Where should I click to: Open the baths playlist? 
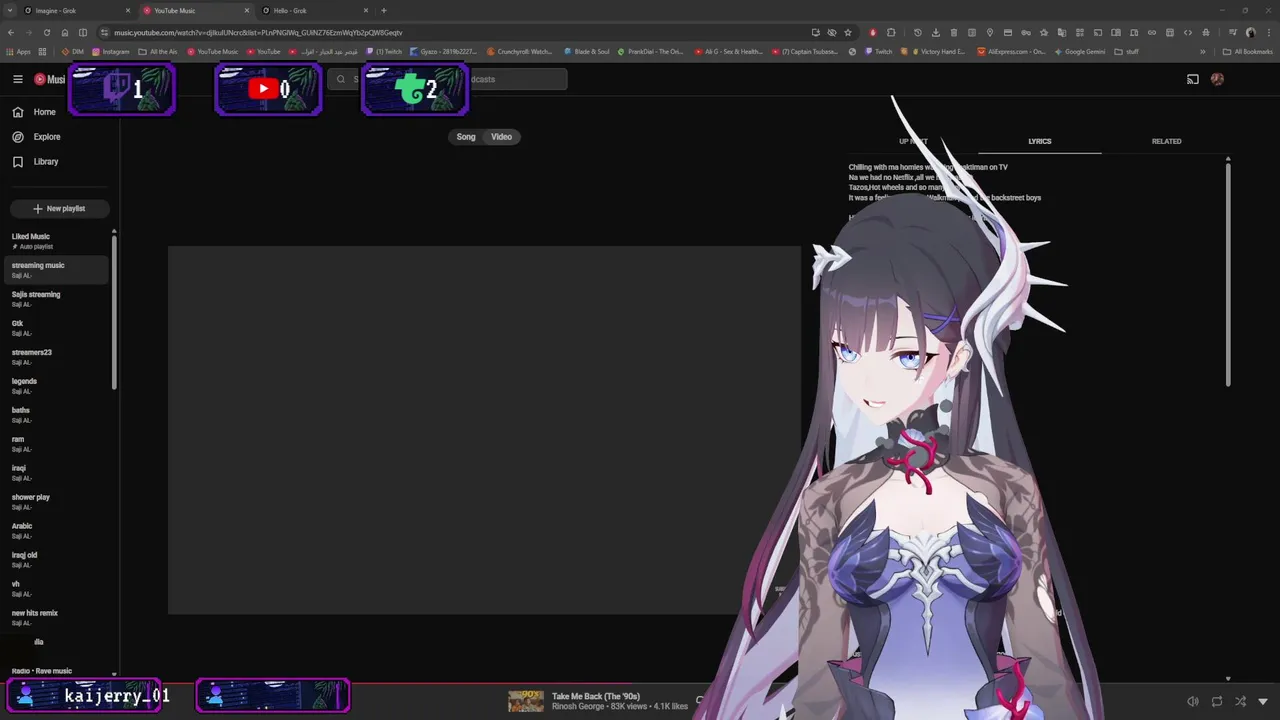(58, 415)
